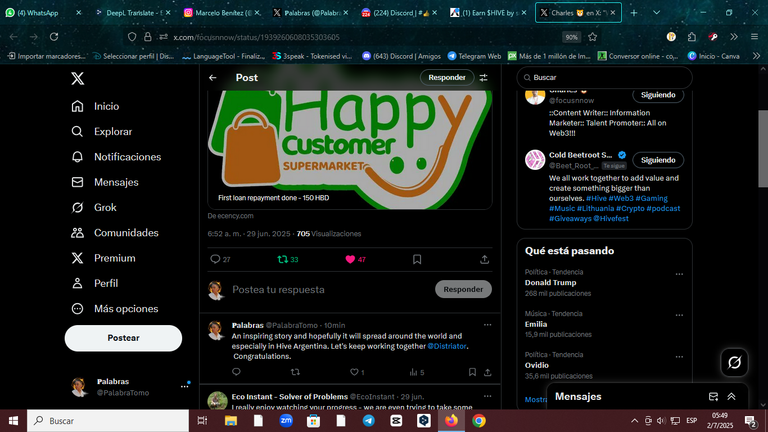
Task: Bookmark the Palabras comment
Action: point(472,372)
